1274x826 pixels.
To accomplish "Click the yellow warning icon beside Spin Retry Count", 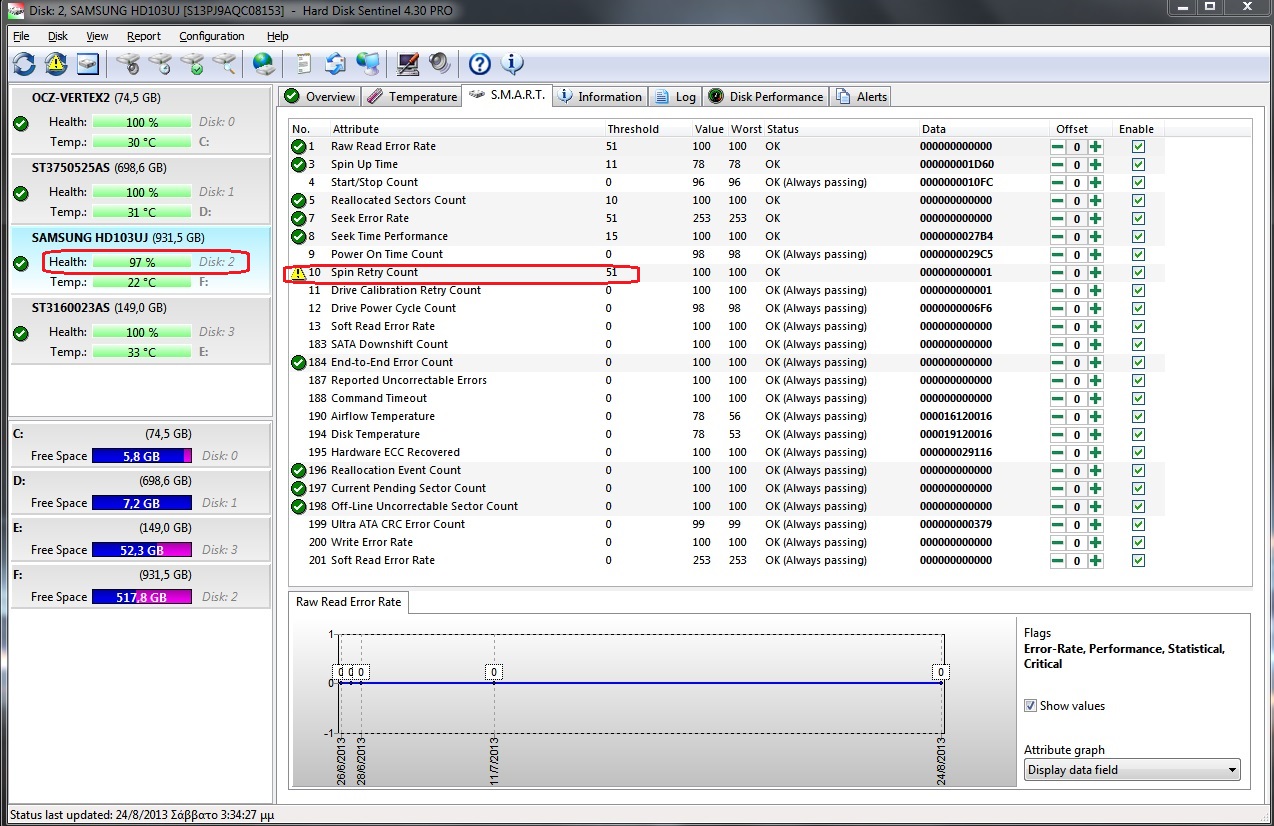I will click(x=298, y=272).
